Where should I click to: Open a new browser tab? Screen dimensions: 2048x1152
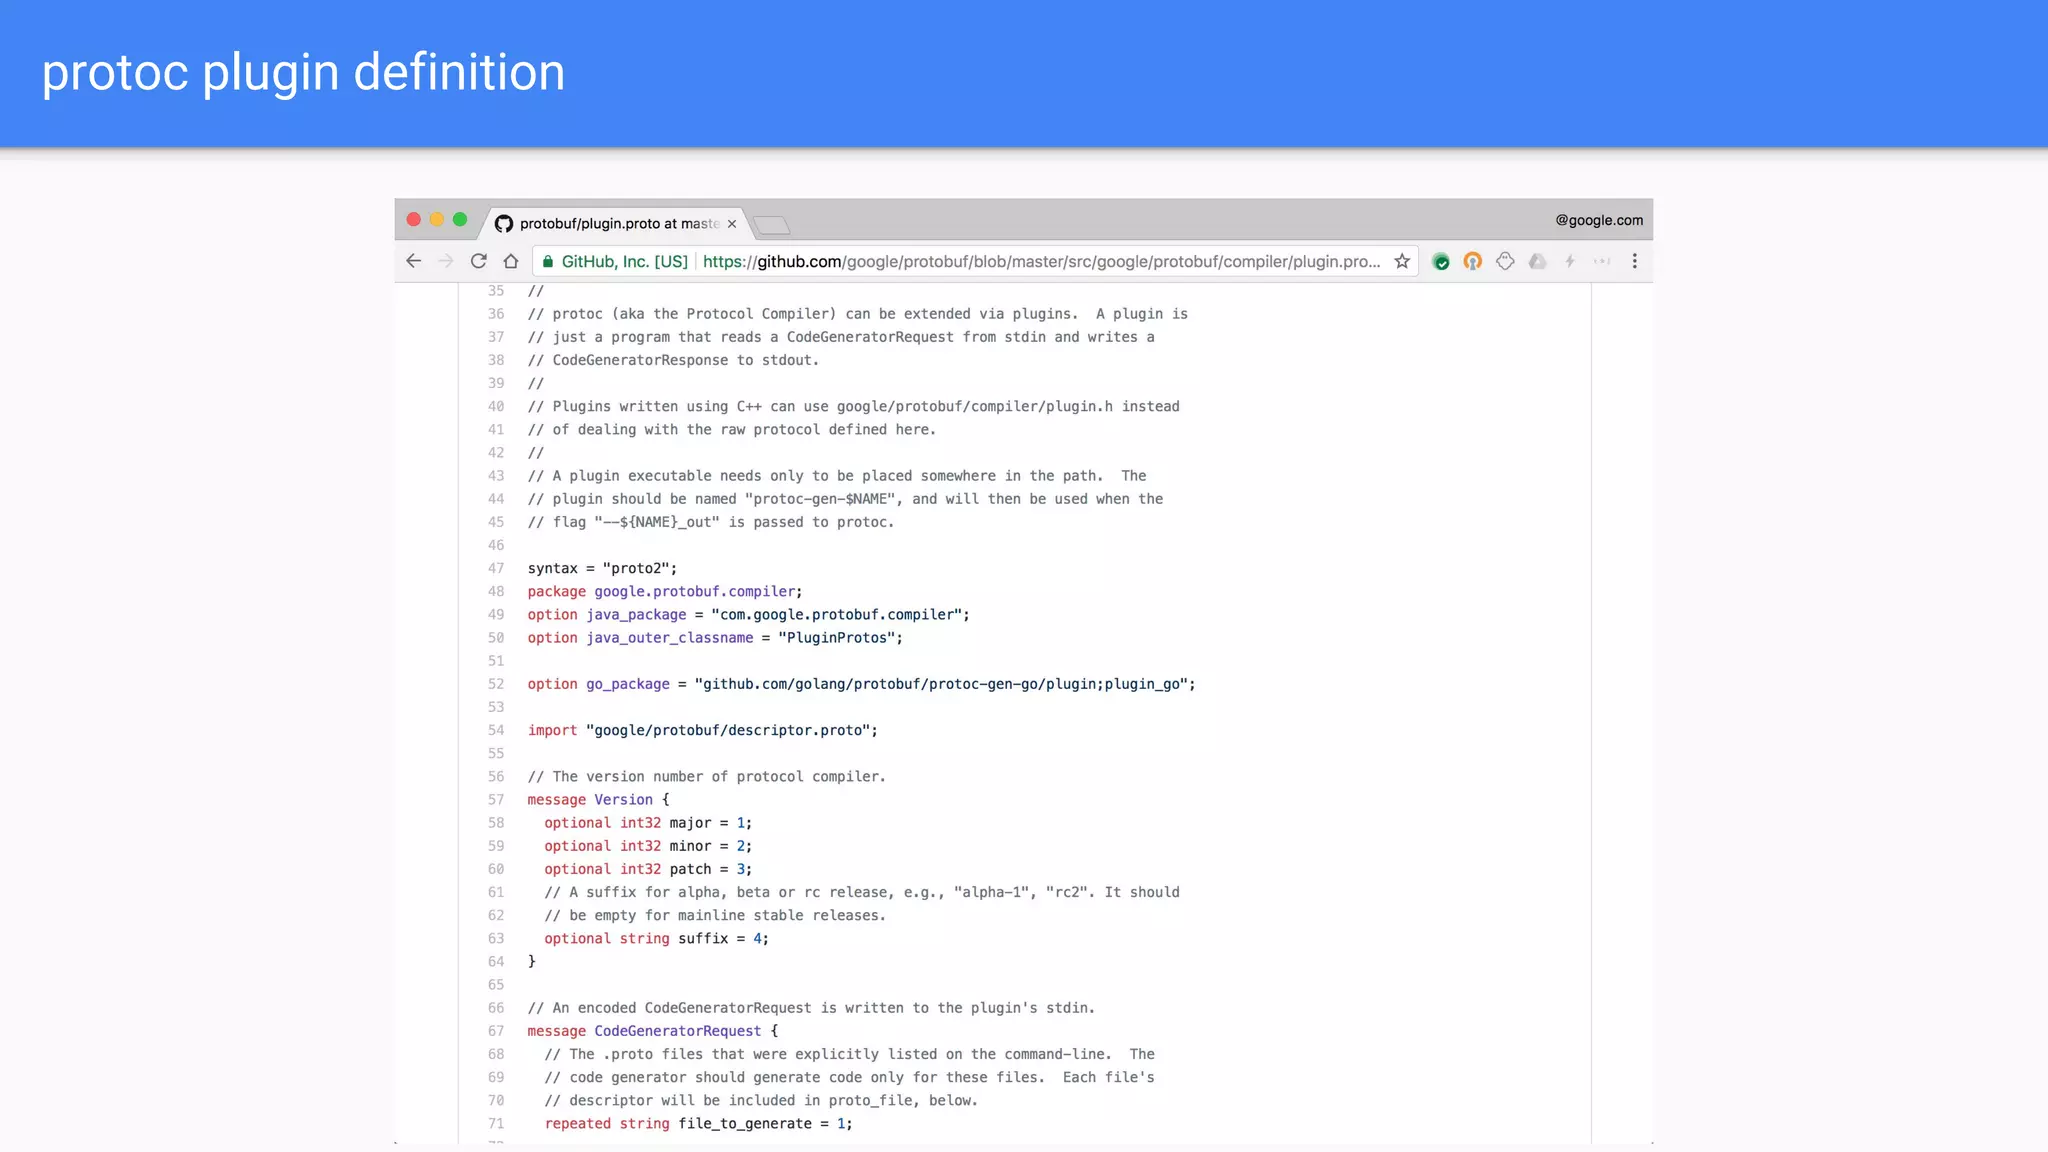(x=771, y=225)
